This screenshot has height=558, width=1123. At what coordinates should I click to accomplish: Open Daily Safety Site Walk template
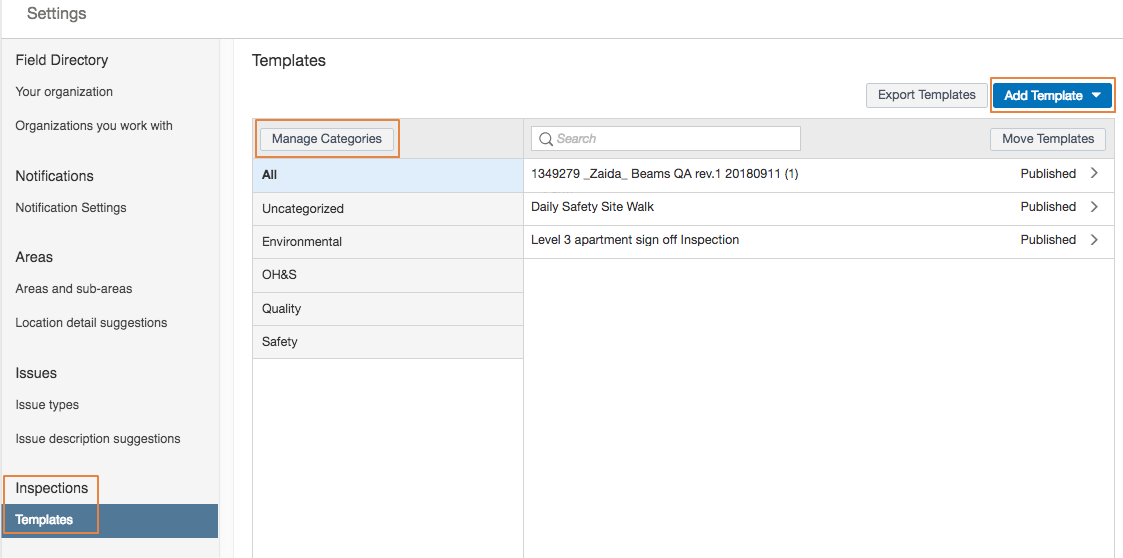593,207
